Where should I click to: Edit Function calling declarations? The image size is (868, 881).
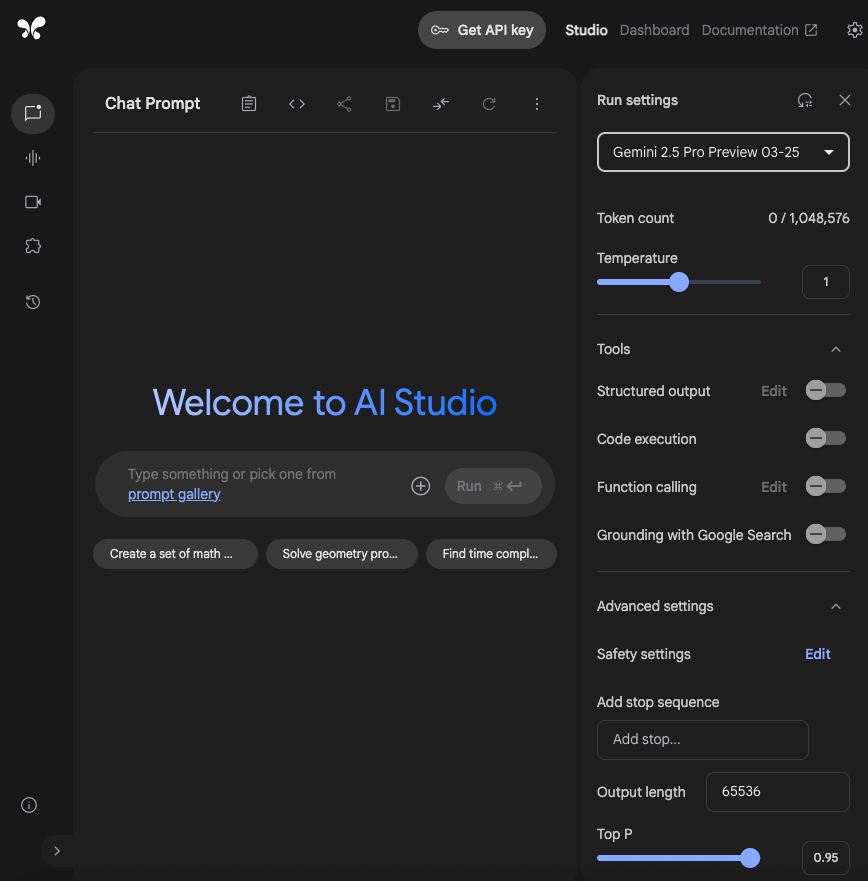[x=774, y=487]
